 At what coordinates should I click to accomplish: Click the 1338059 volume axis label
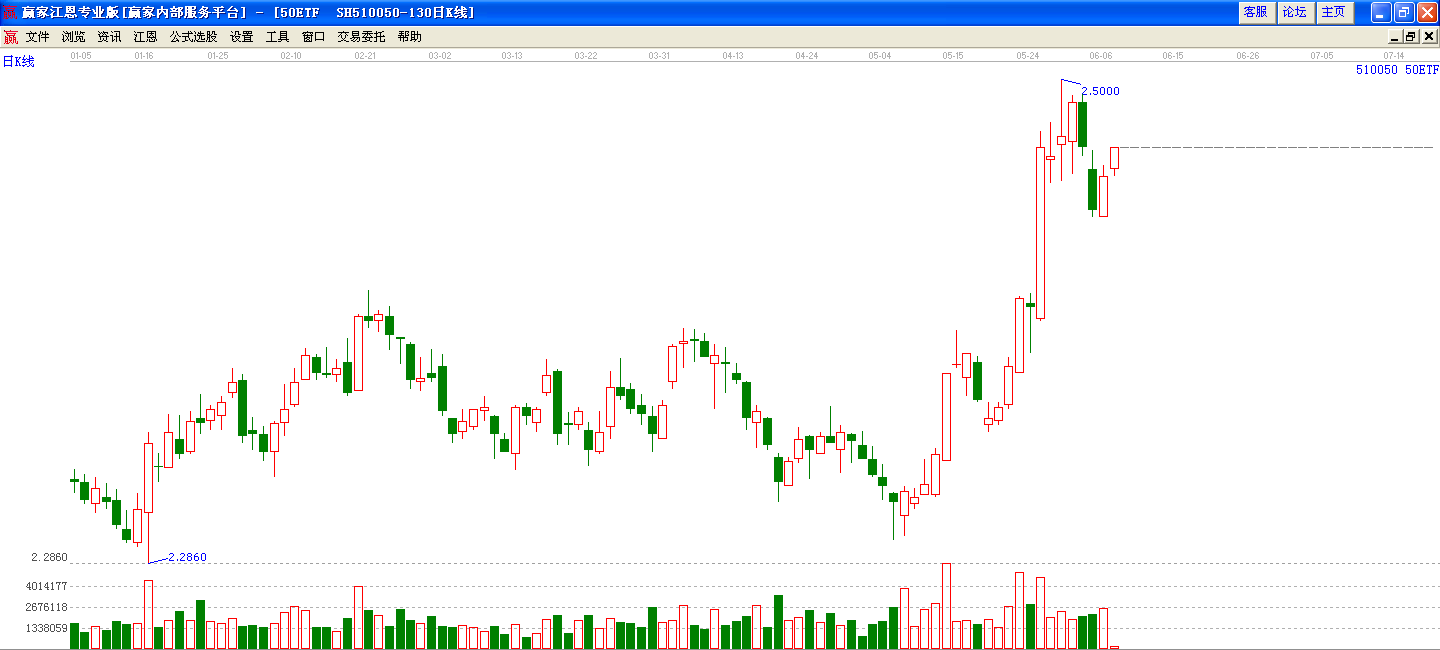click(47, 628)
